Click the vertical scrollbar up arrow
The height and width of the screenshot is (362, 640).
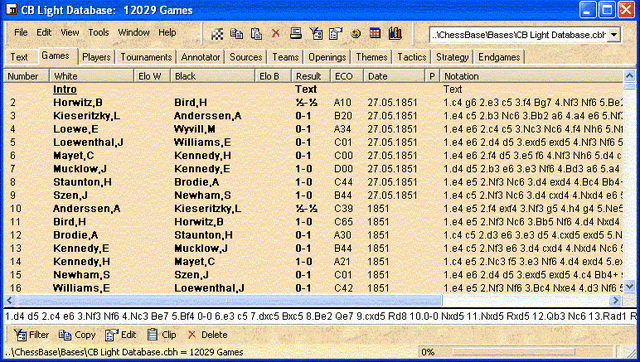[629, 76]
